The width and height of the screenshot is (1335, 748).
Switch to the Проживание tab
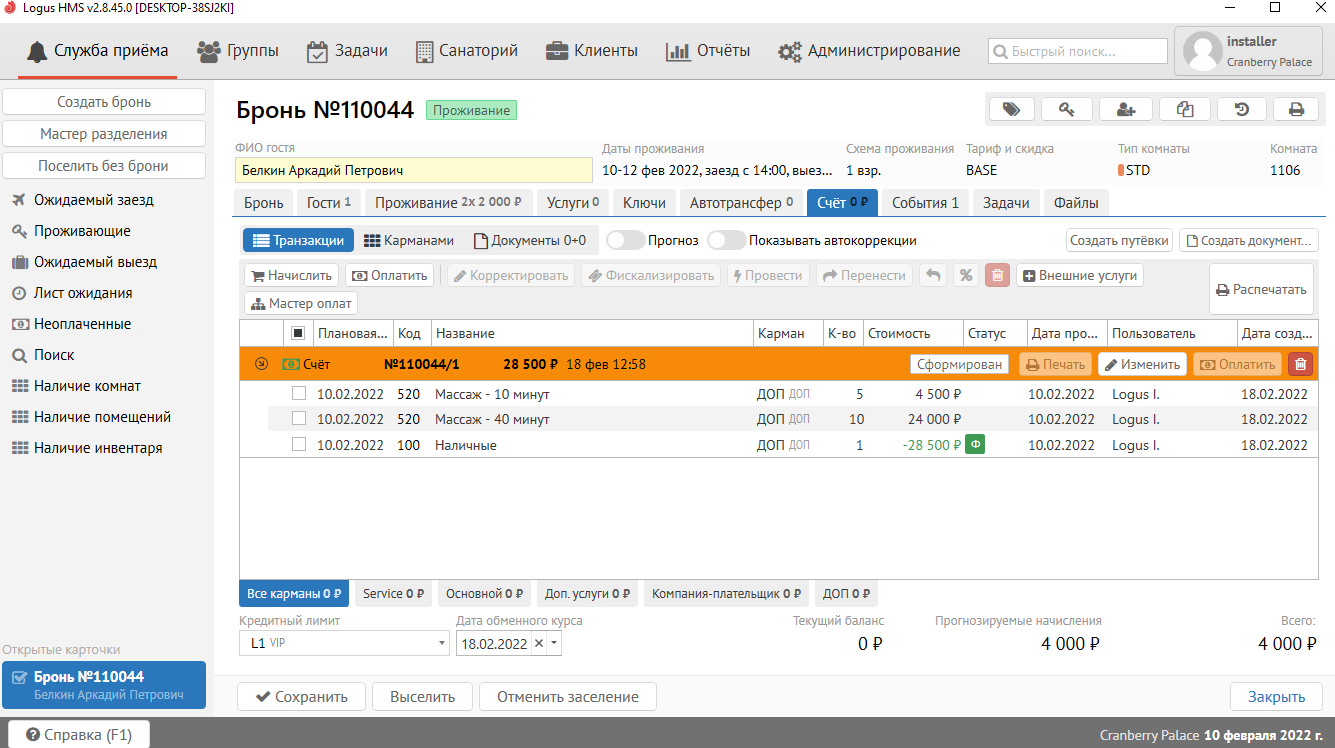pyautogui.click(x=448, y=203)
